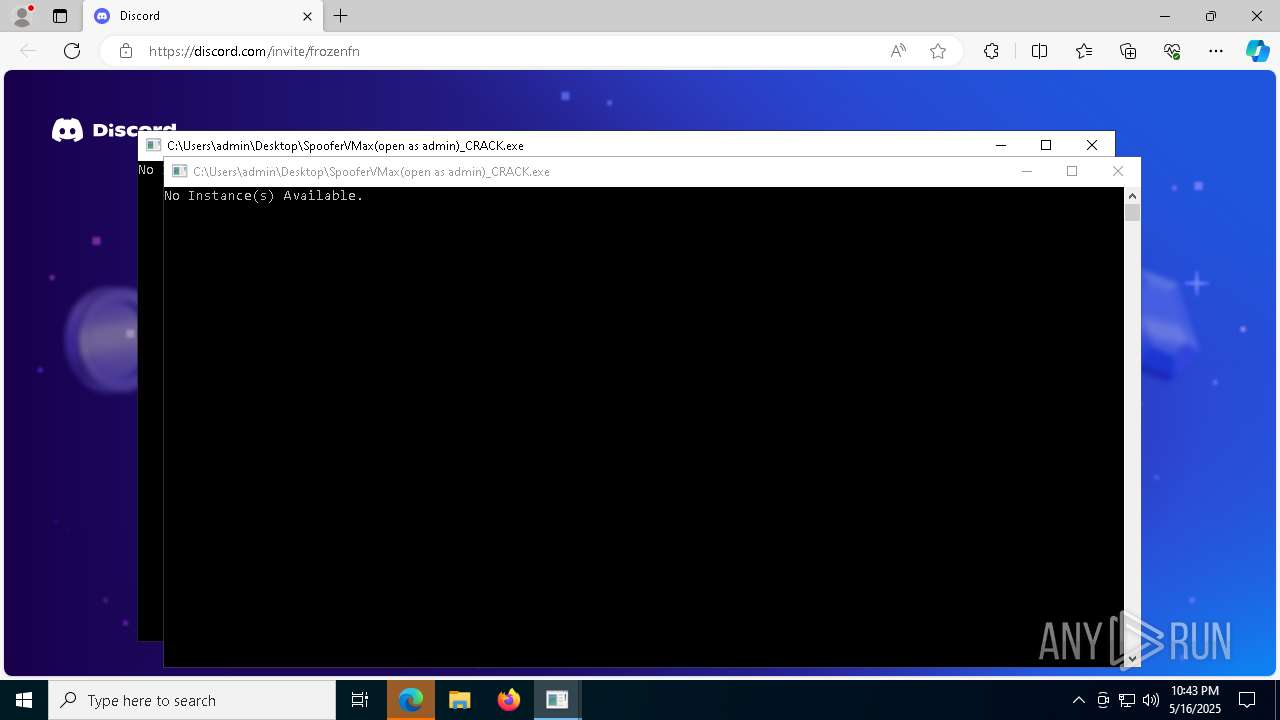This screenshot has height=720, width=1280.
Task: Click the Edge profile avatar icon
Action: 22,16
